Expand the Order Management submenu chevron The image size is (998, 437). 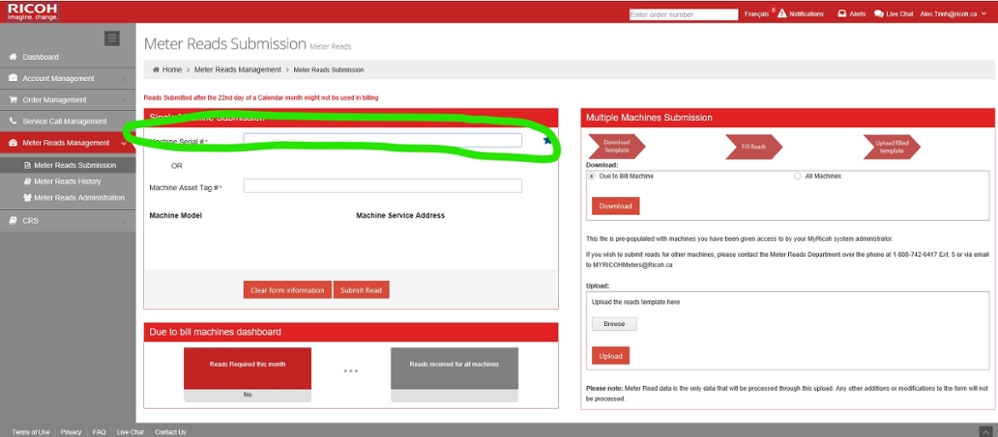coord(124,101)
